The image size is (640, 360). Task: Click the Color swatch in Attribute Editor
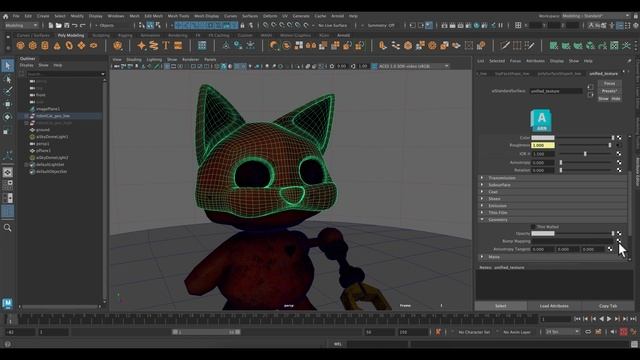click(543, 138)
